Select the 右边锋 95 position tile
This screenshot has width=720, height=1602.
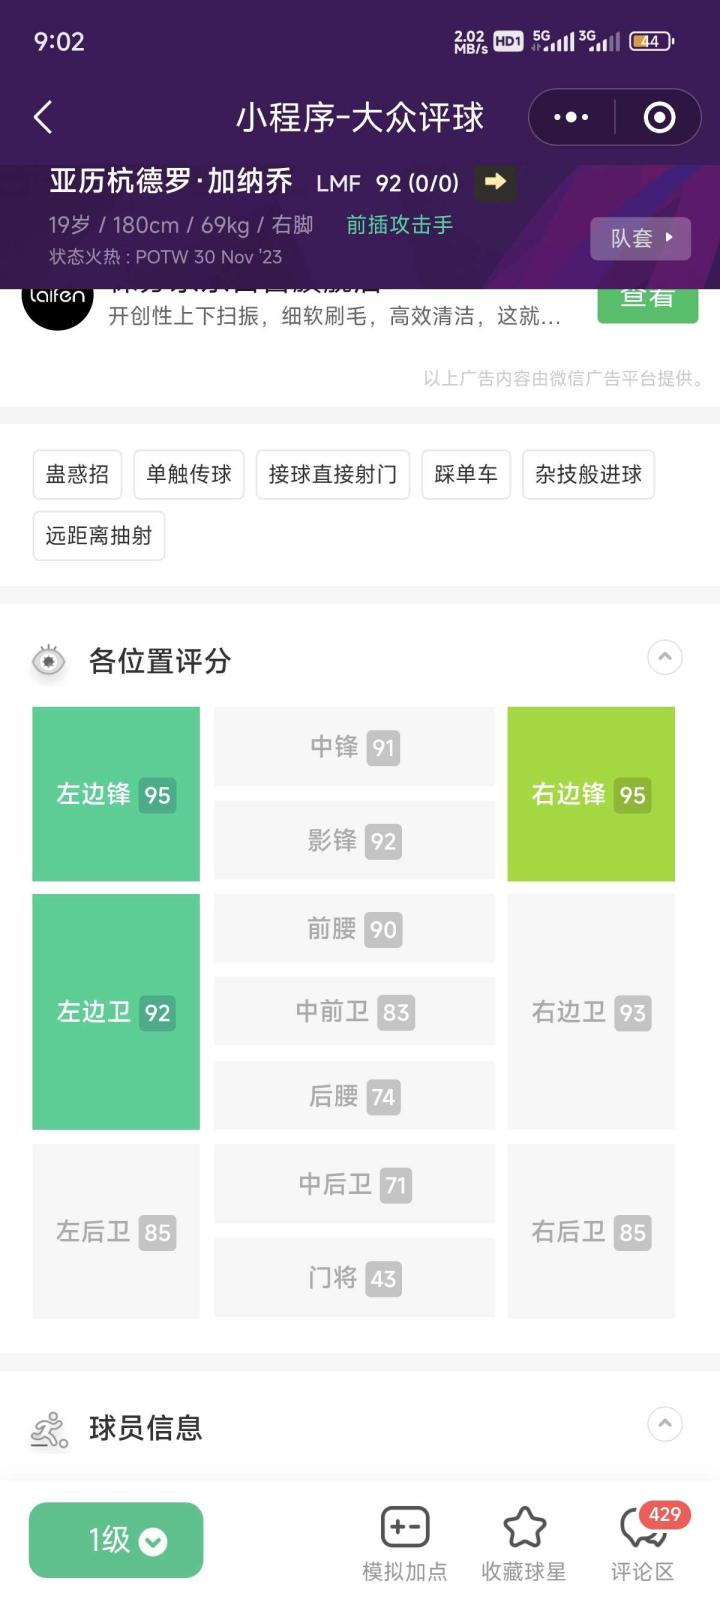click(591, 794)
